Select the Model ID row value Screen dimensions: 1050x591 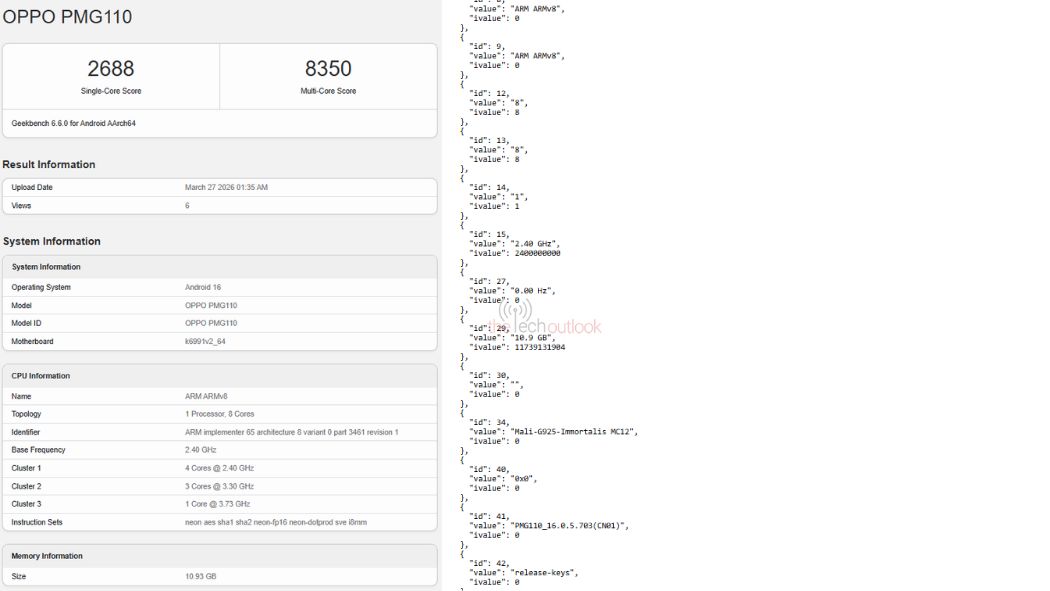pos(210,323)
